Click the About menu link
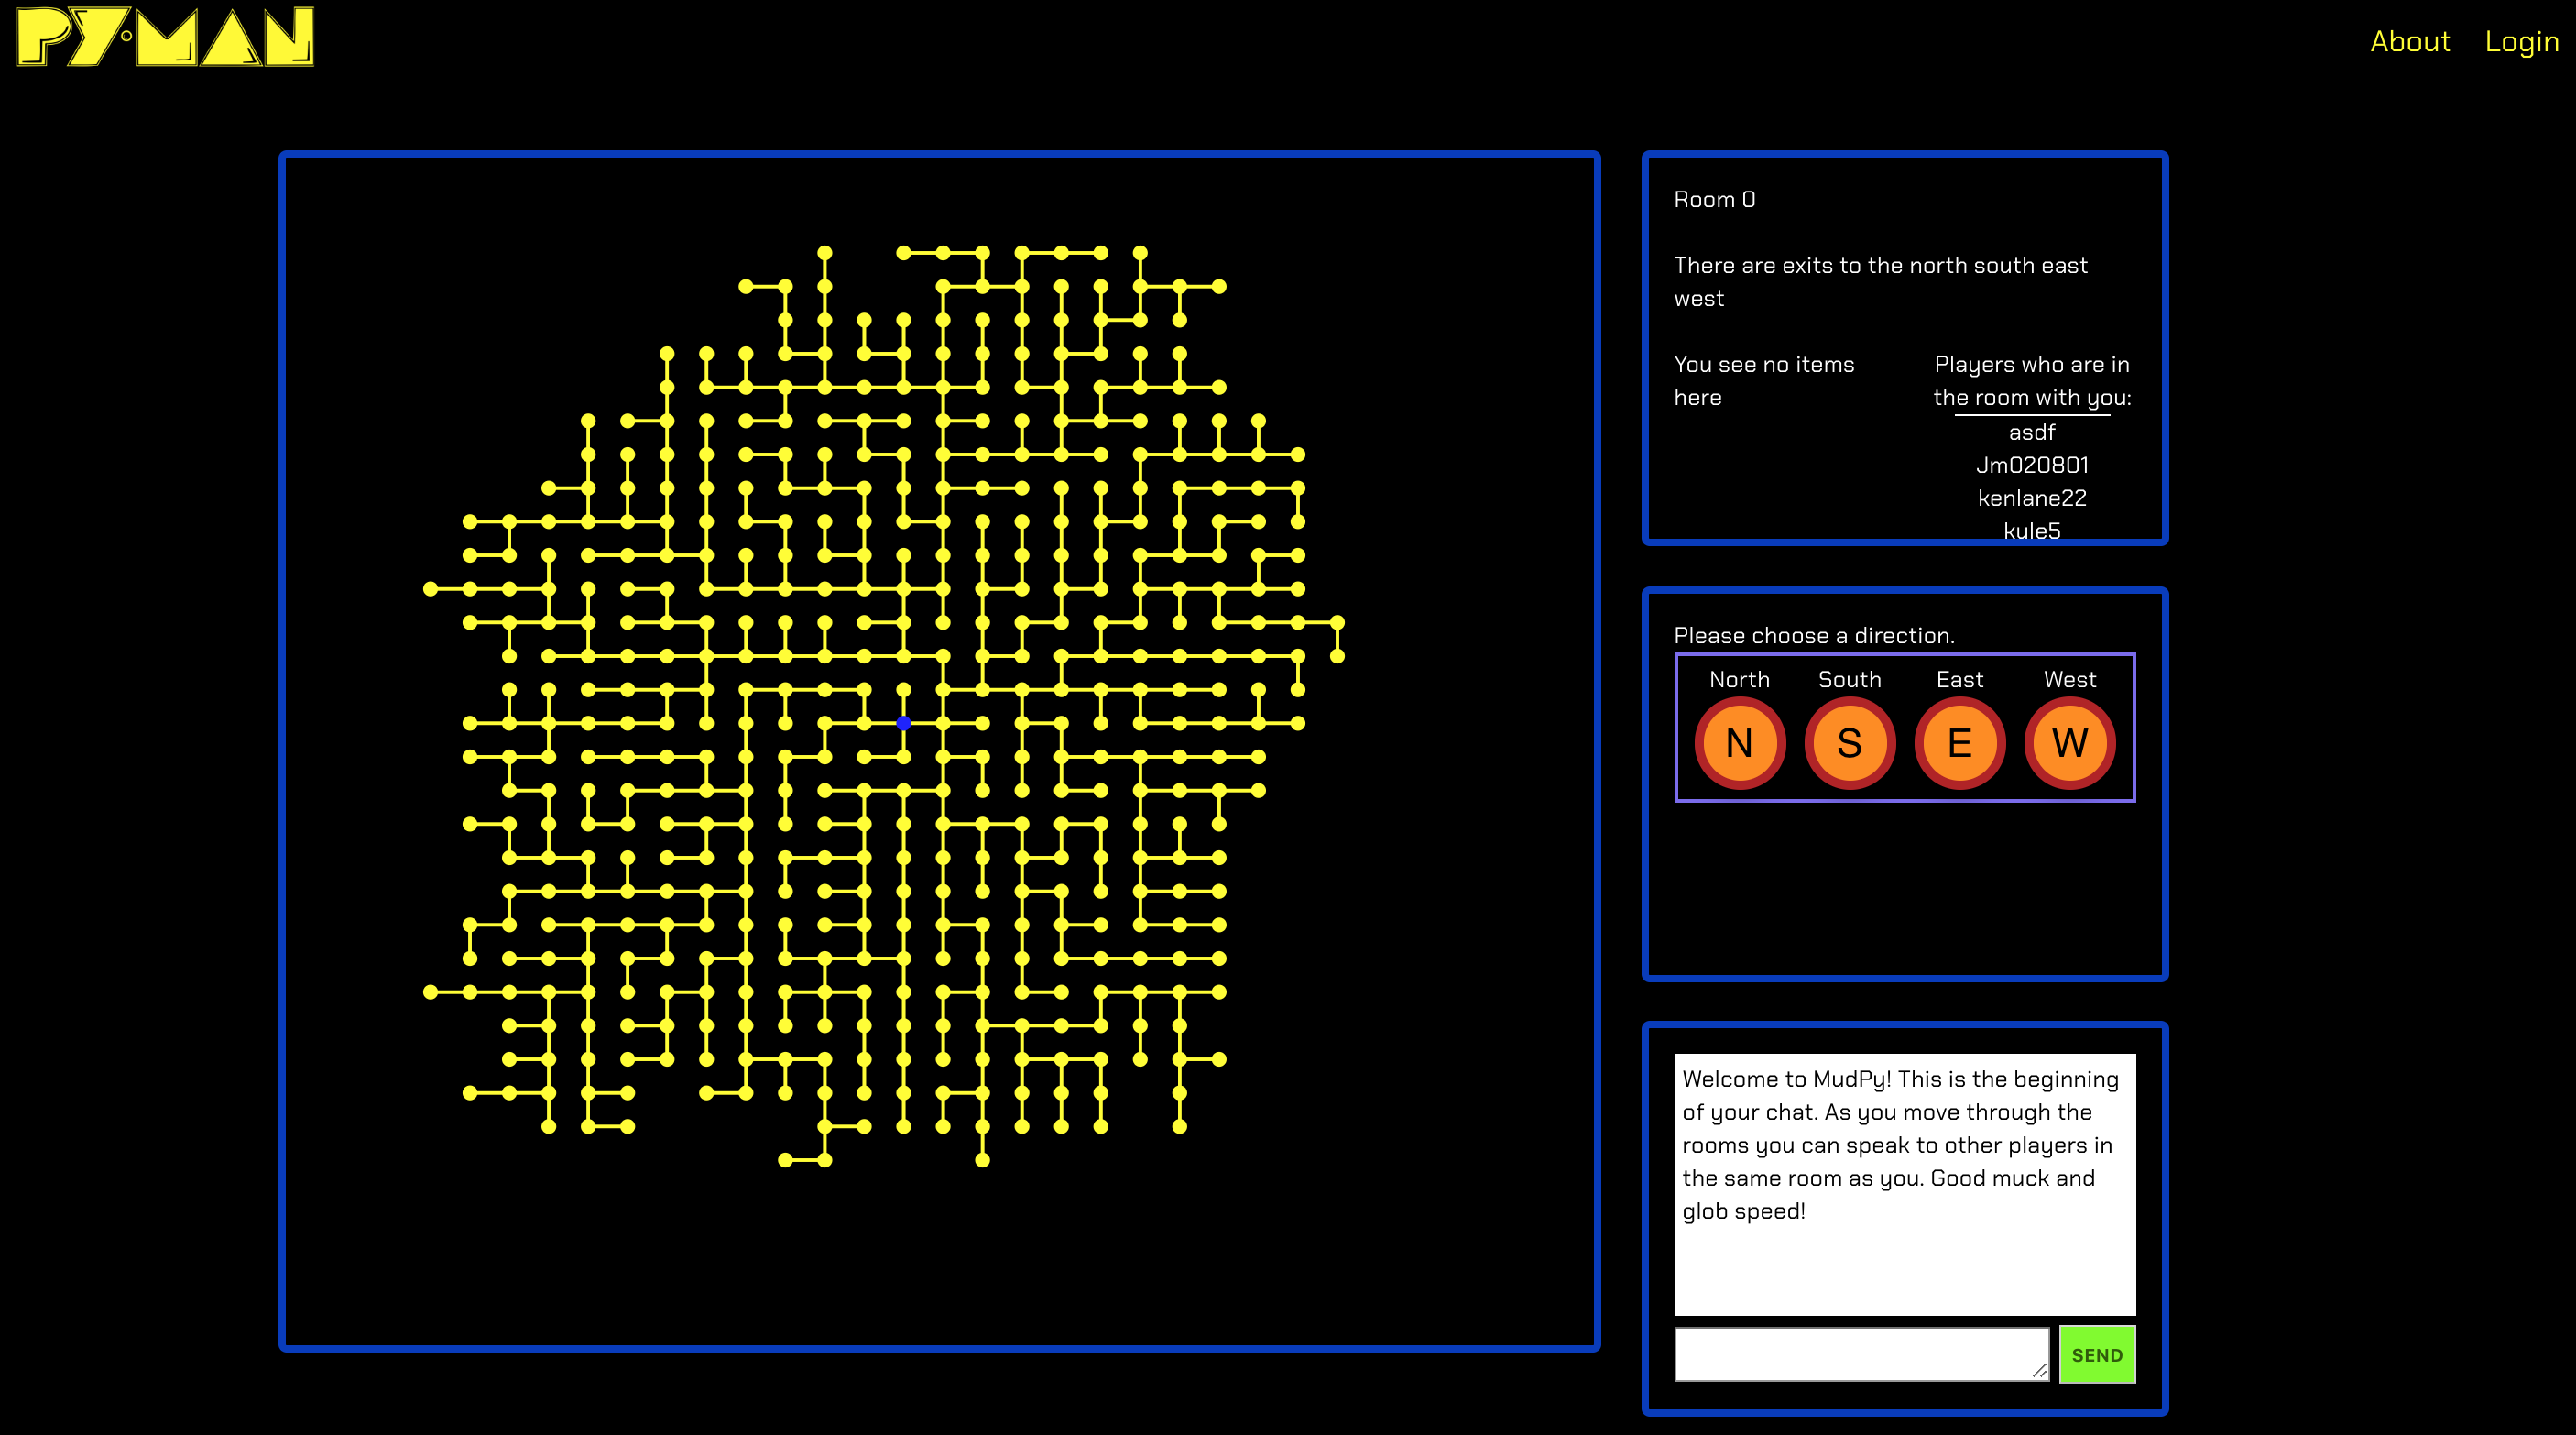 click(2407, 38)
